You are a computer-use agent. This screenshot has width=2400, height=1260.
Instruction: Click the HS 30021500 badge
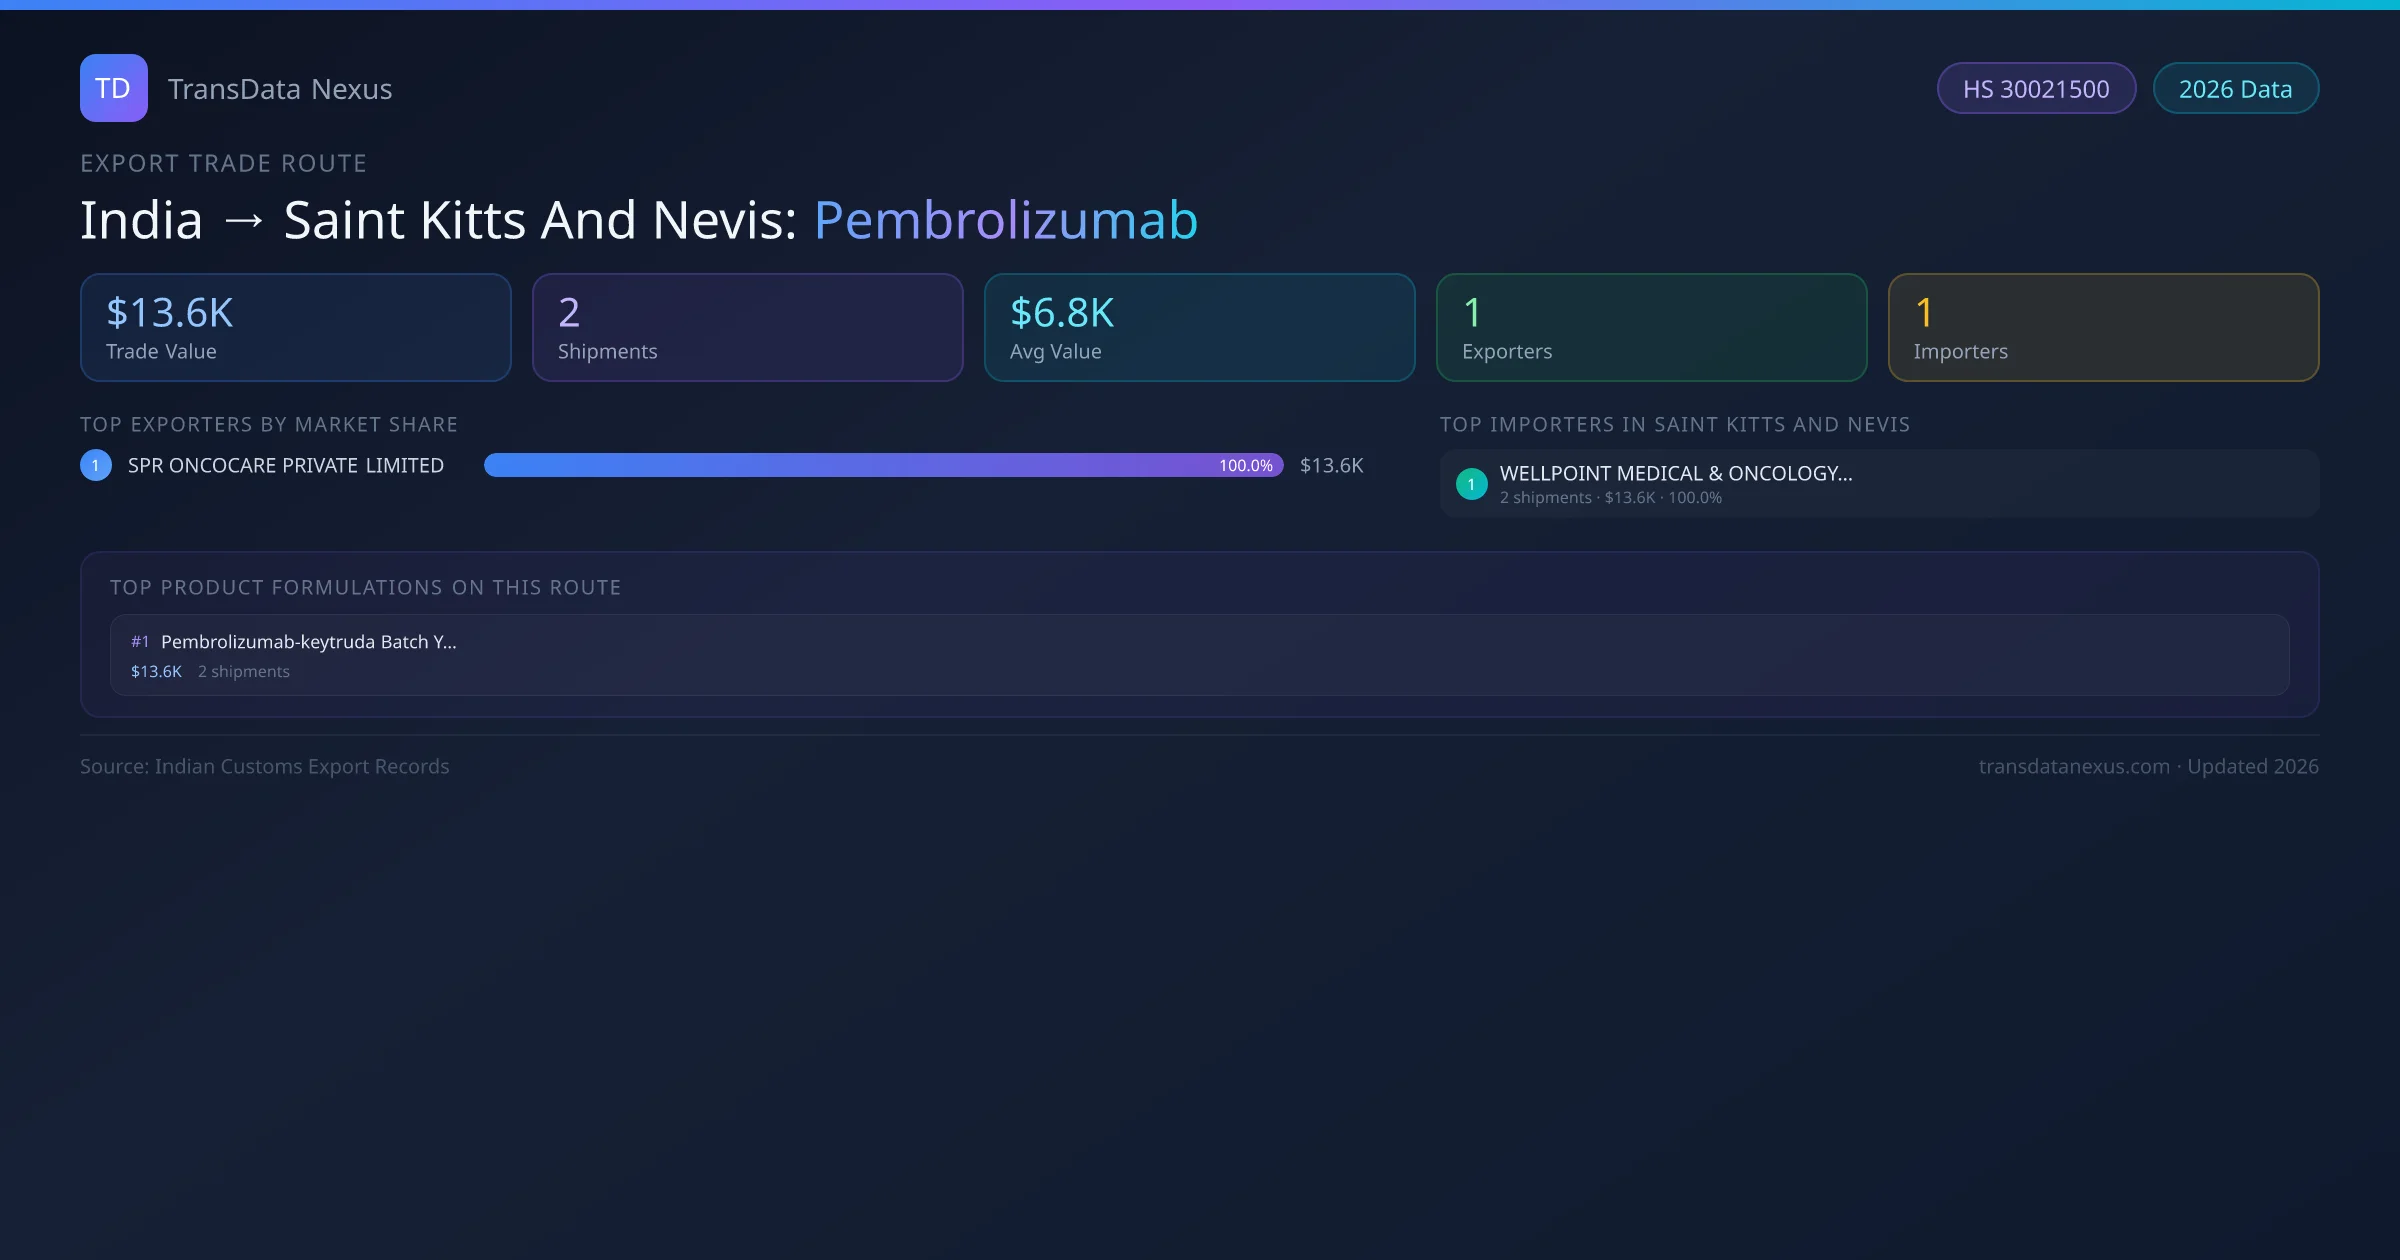[2035, 89]
